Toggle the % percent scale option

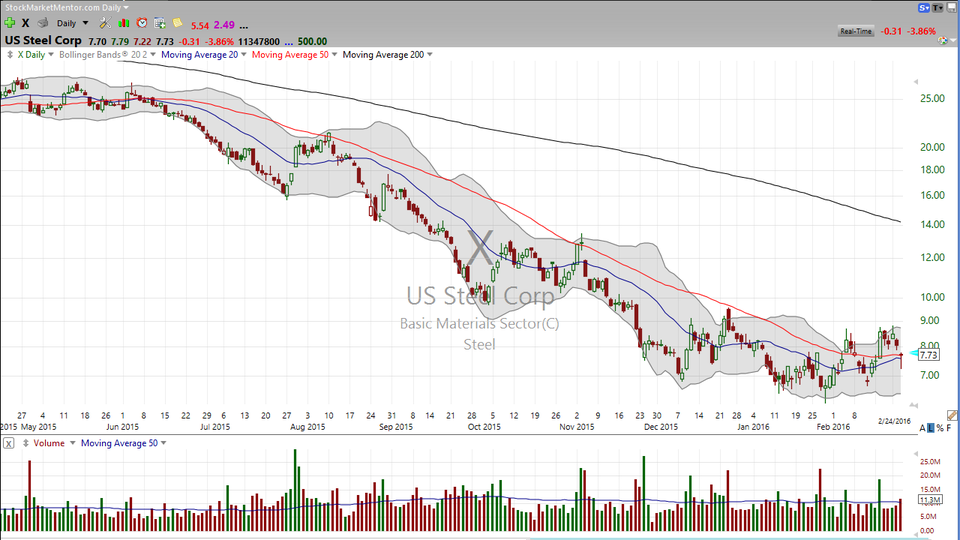click(940, 428)
